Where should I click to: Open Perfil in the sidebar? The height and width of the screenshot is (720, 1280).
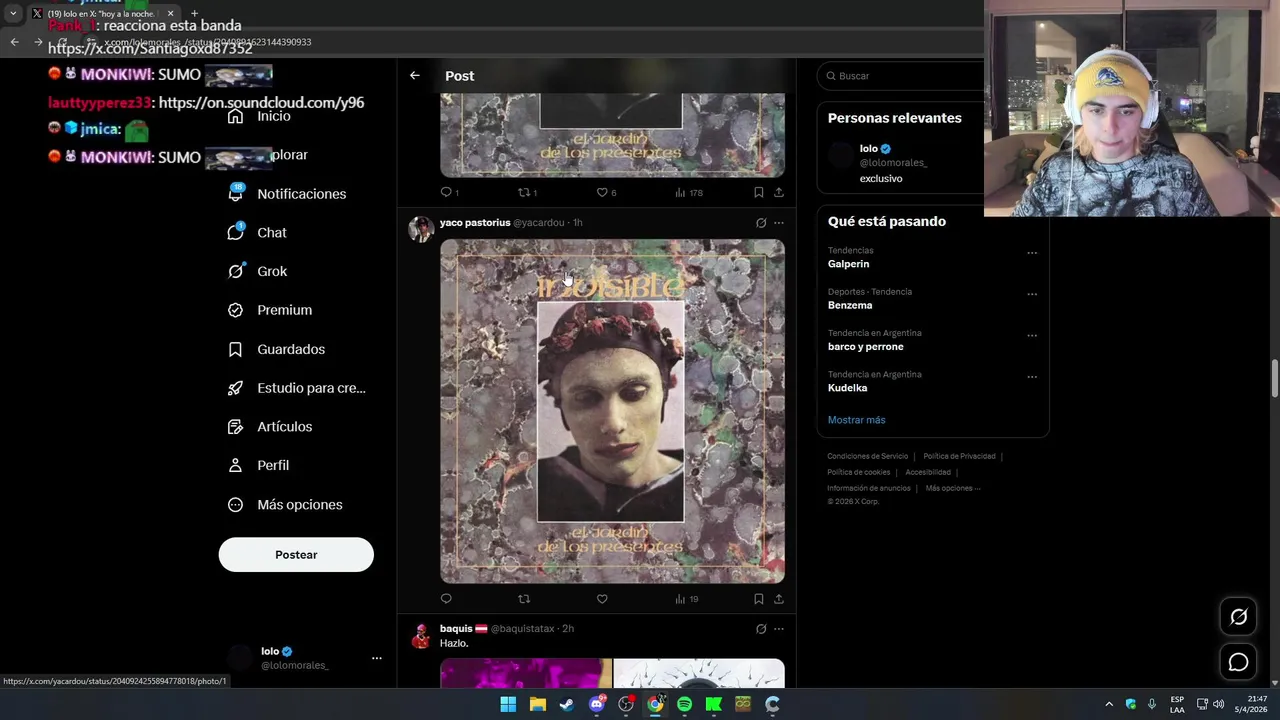point(259,466)
